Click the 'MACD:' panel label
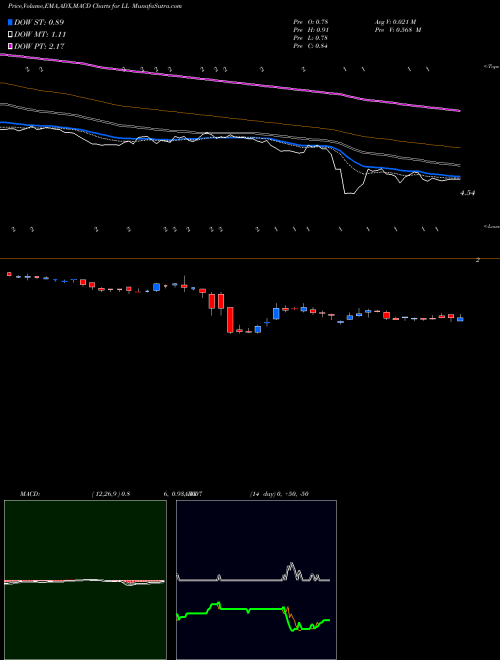This screenshot has height=660, width=500. [x=30, y=494]
